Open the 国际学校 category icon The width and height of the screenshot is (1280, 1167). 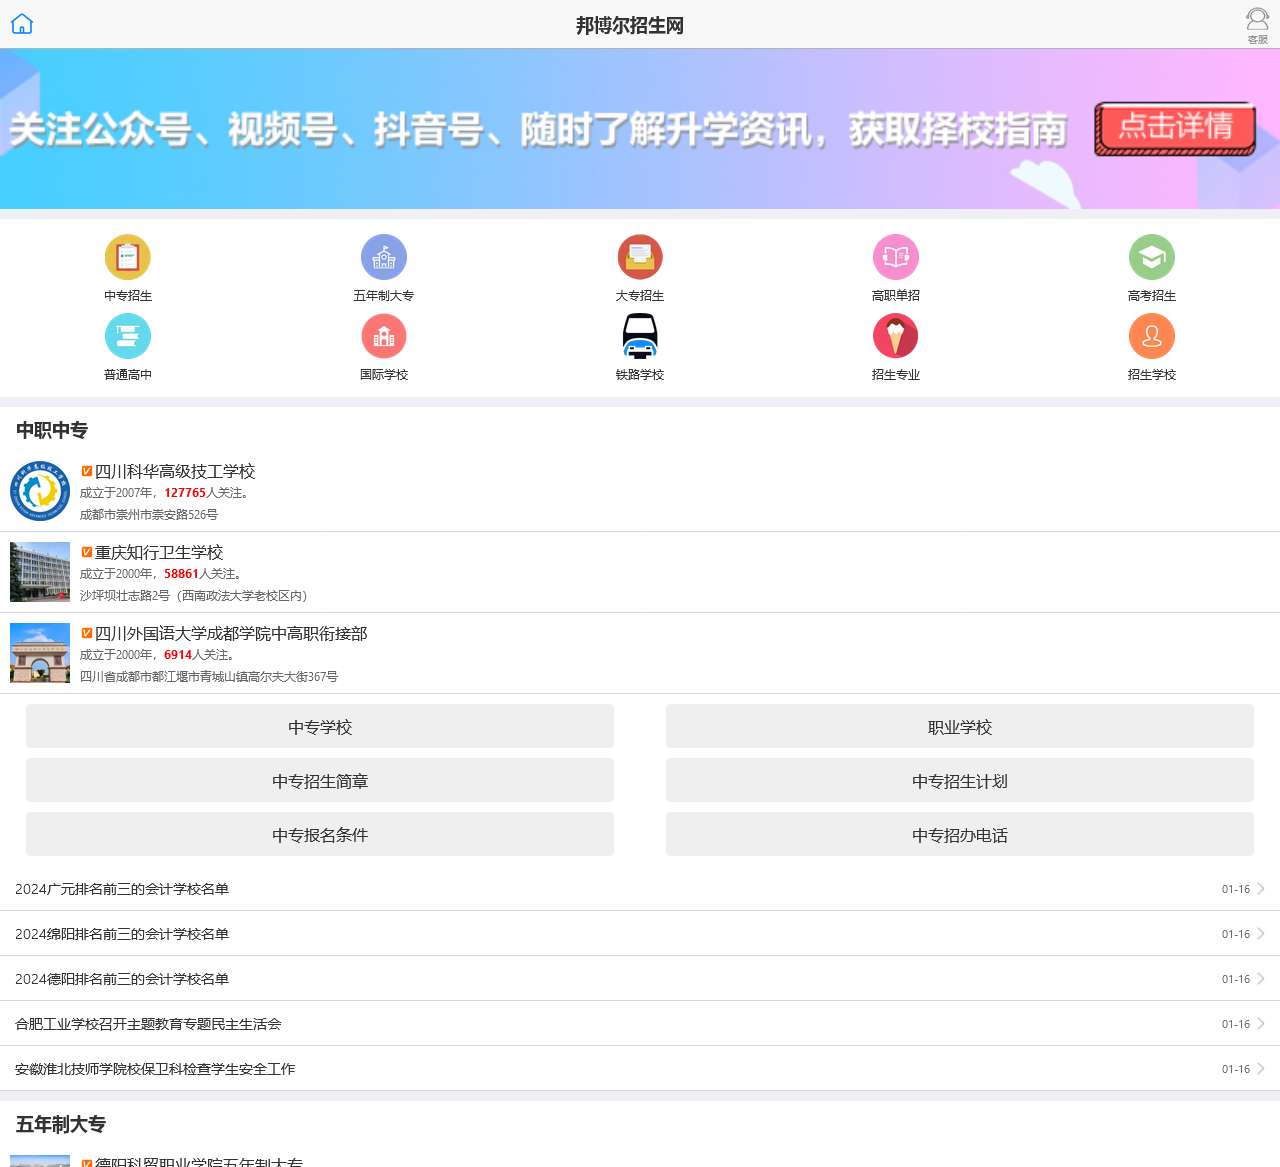384,337
